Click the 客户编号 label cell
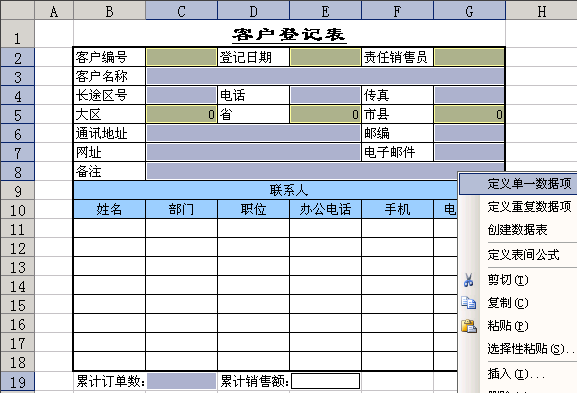This screenshot has width=577, height=393. click(x=109, y=57)
